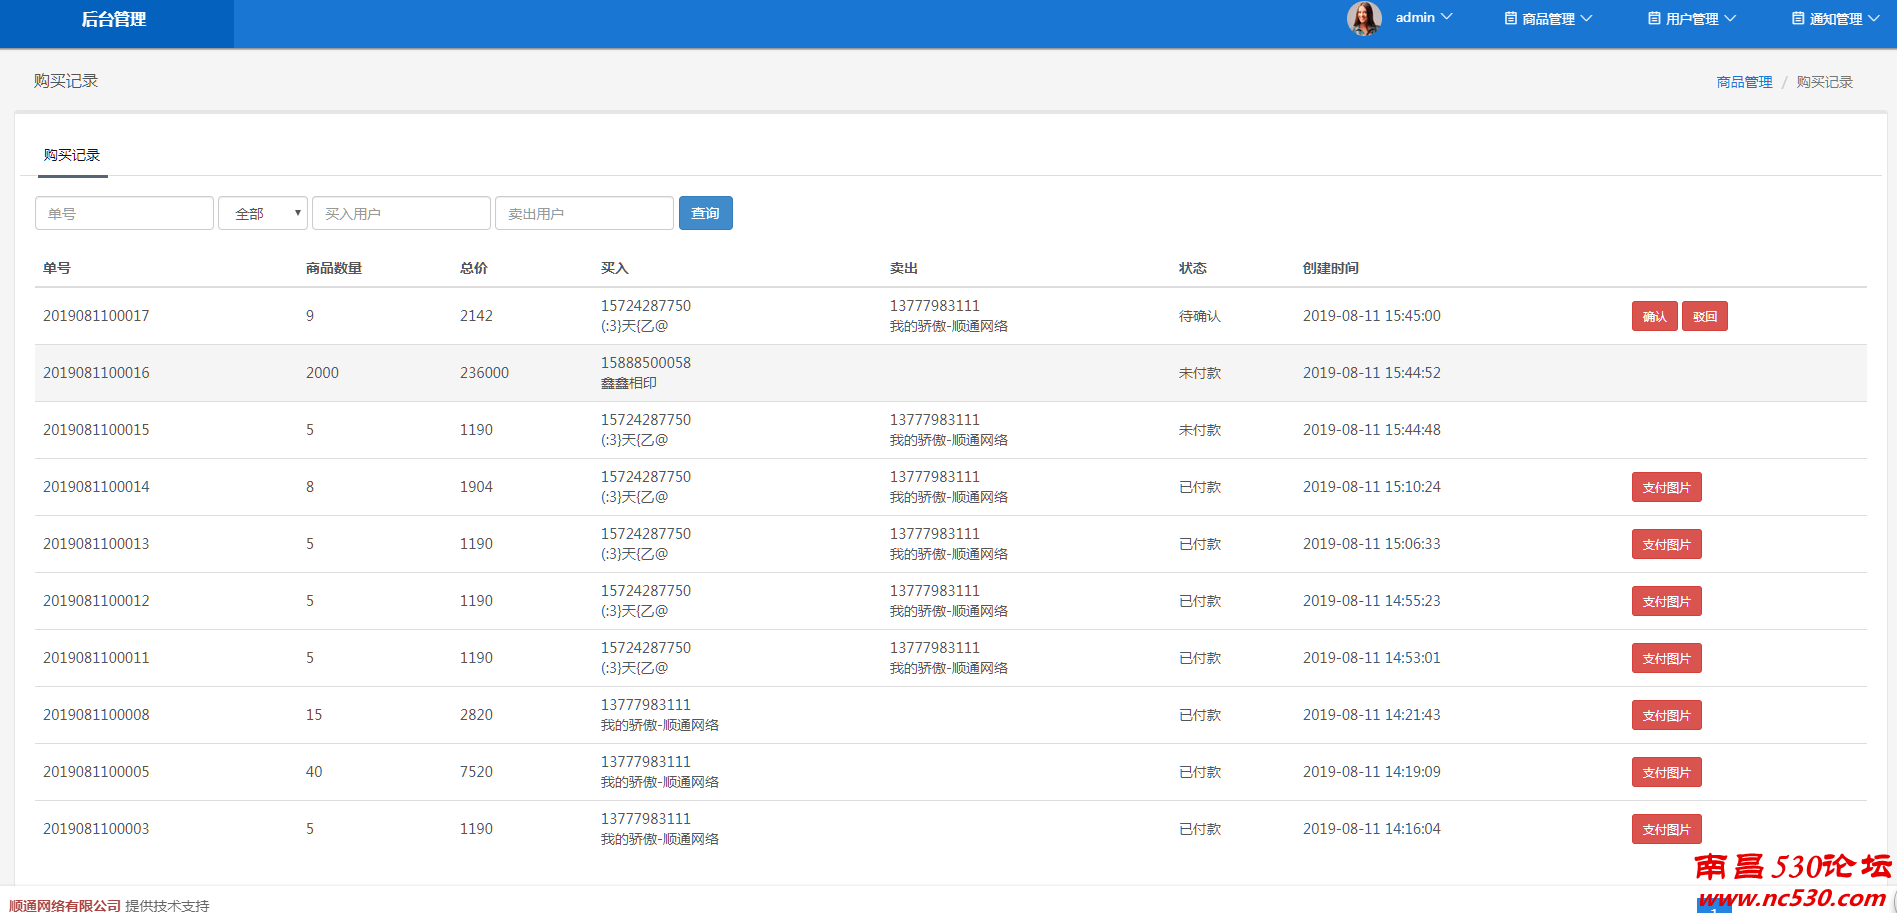View 支付图片 for order 2019081100013
The image size is (1897, 913).
click(1666, 544)
